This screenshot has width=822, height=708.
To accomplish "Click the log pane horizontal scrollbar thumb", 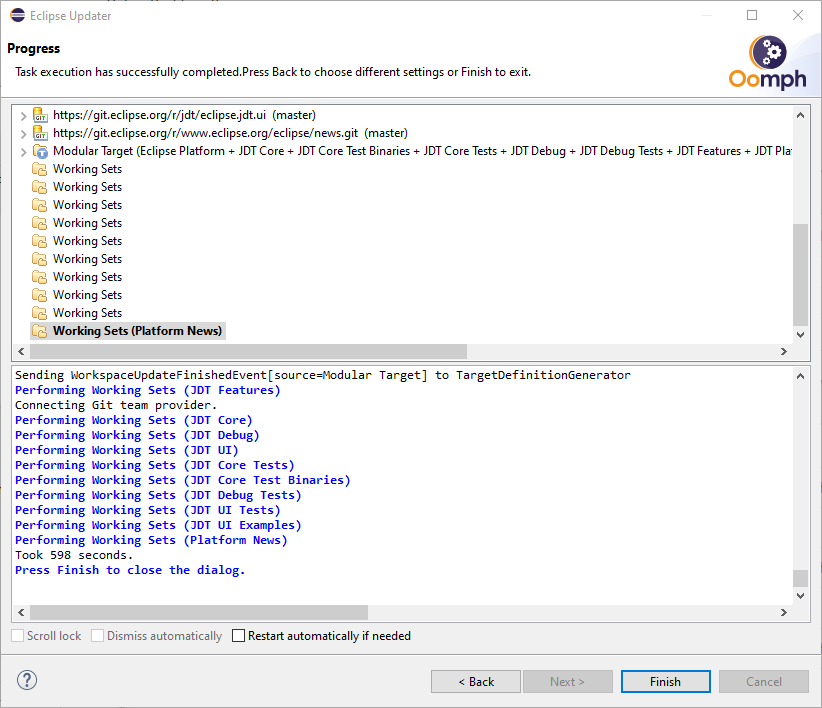I will tap(199, 612).
